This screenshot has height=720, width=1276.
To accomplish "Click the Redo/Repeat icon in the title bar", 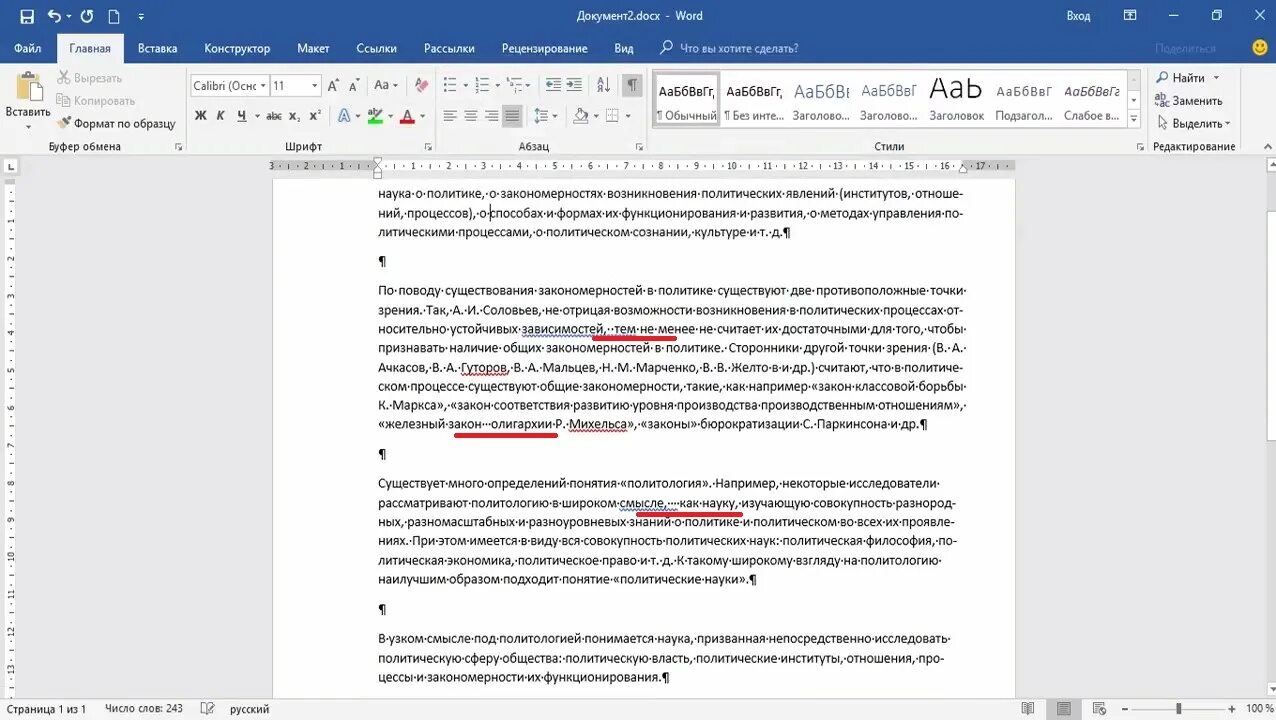I will pyautogui.click(x=87, y=16).
